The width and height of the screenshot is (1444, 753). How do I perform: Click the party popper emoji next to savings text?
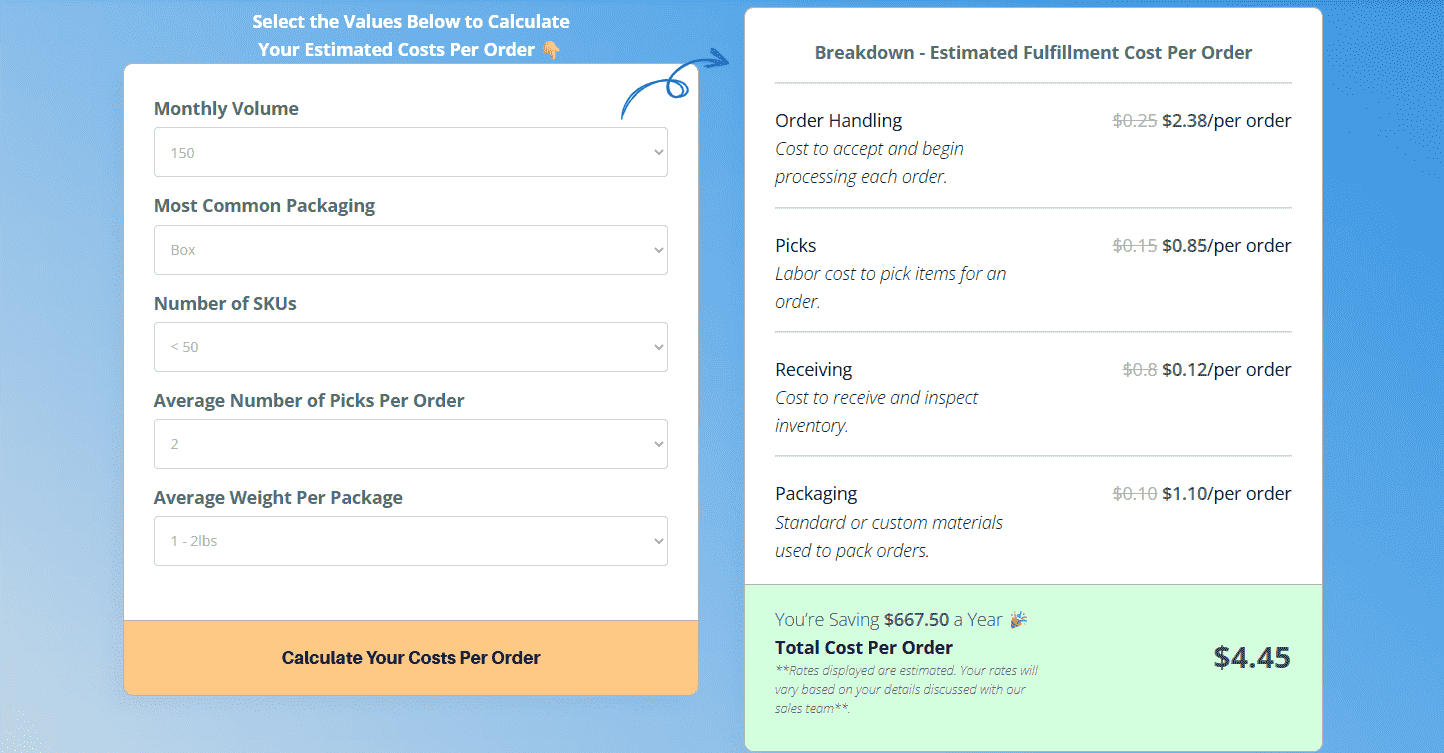pyautogui.click(x=1018, y=619)
